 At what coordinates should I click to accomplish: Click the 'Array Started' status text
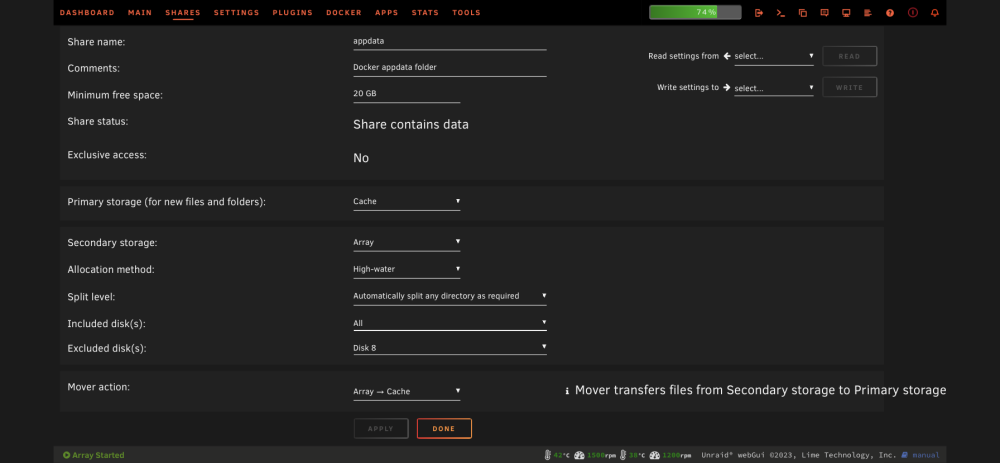pyautogui.click(x=98, y=455)
